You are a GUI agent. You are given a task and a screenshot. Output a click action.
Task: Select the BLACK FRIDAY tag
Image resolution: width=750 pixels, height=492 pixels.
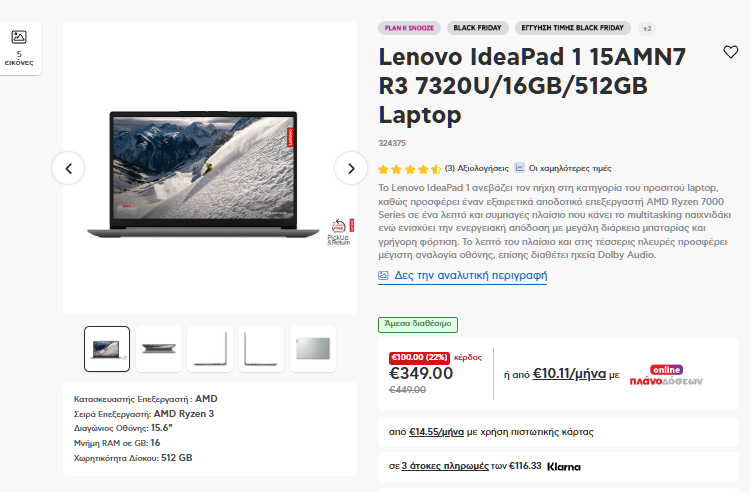477,28
